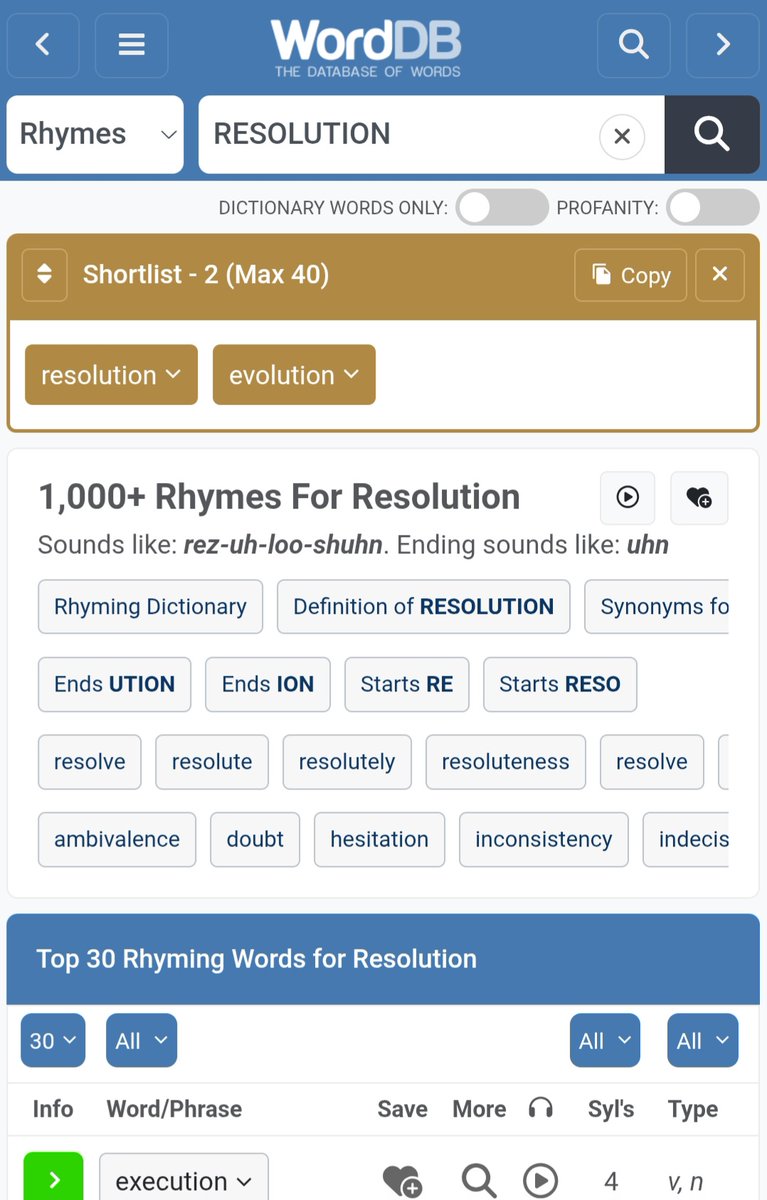This screenshot has width=767, height=1200.
Task: Go forward with the right arrow button
Action: (x=724, y=44)
